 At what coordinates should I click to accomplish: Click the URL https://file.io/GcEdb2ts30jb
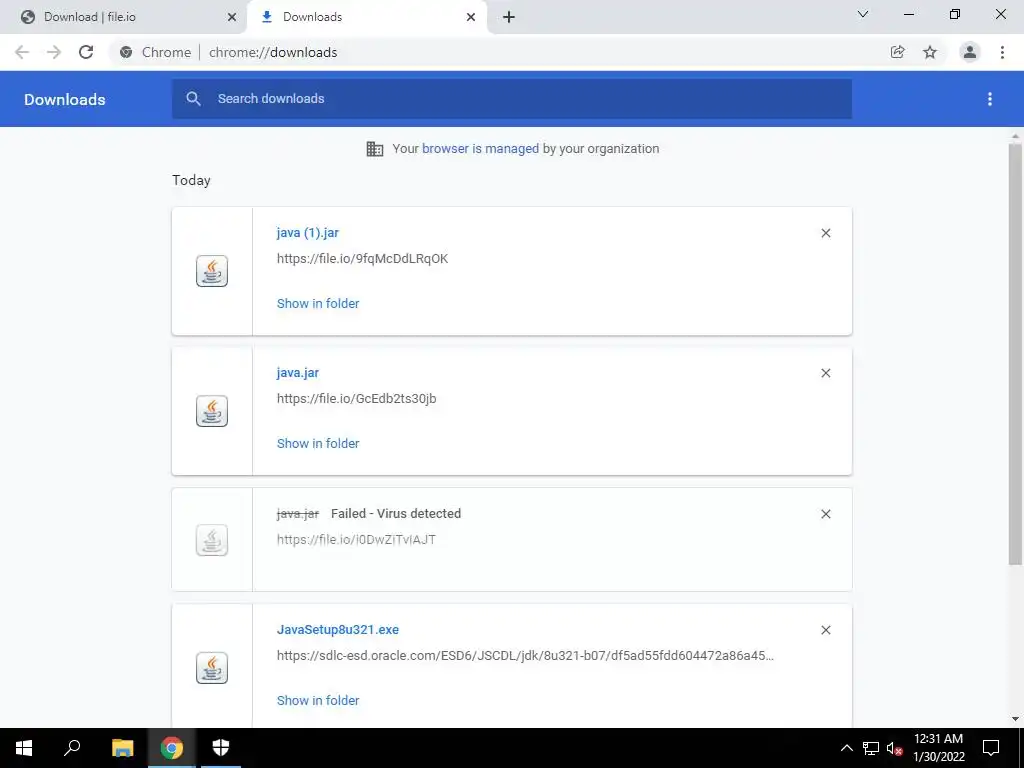point(357,398)
